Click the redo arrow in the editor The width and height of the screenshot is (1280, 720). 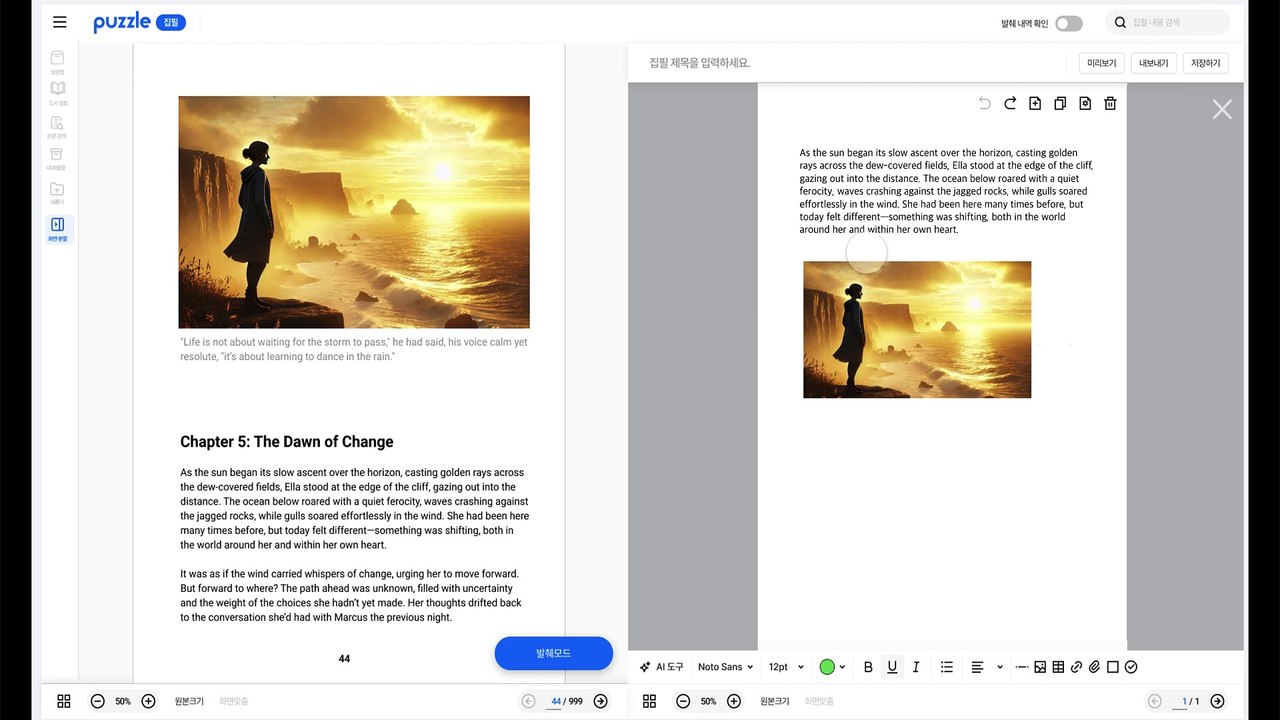1010,103
